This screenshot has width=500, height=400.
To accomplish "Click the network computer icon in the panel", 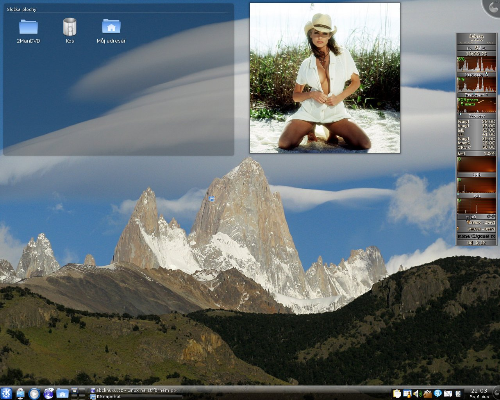I will click(20, 394).
